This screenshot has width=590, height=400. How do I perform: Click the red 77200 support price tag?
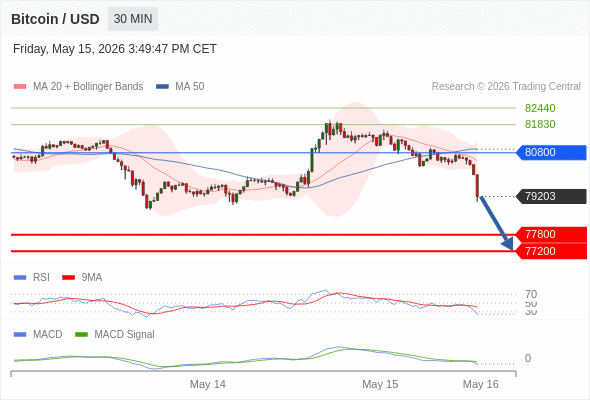pos(551,251)
